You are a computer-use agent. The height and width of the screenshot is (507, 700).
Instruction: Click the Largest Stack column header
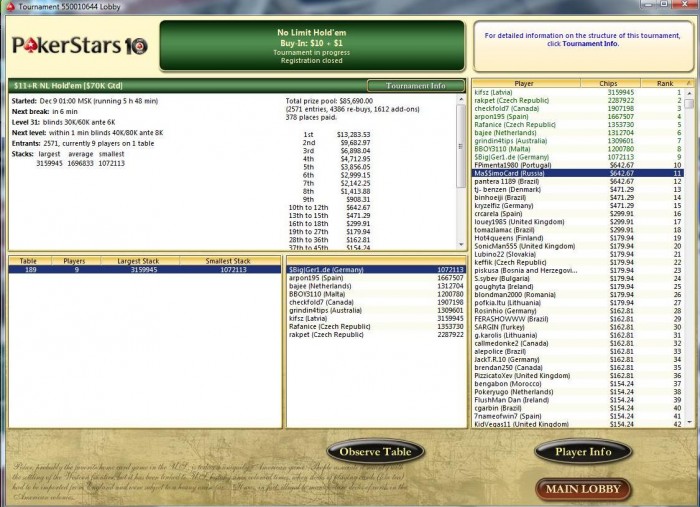tap(140, 261)
